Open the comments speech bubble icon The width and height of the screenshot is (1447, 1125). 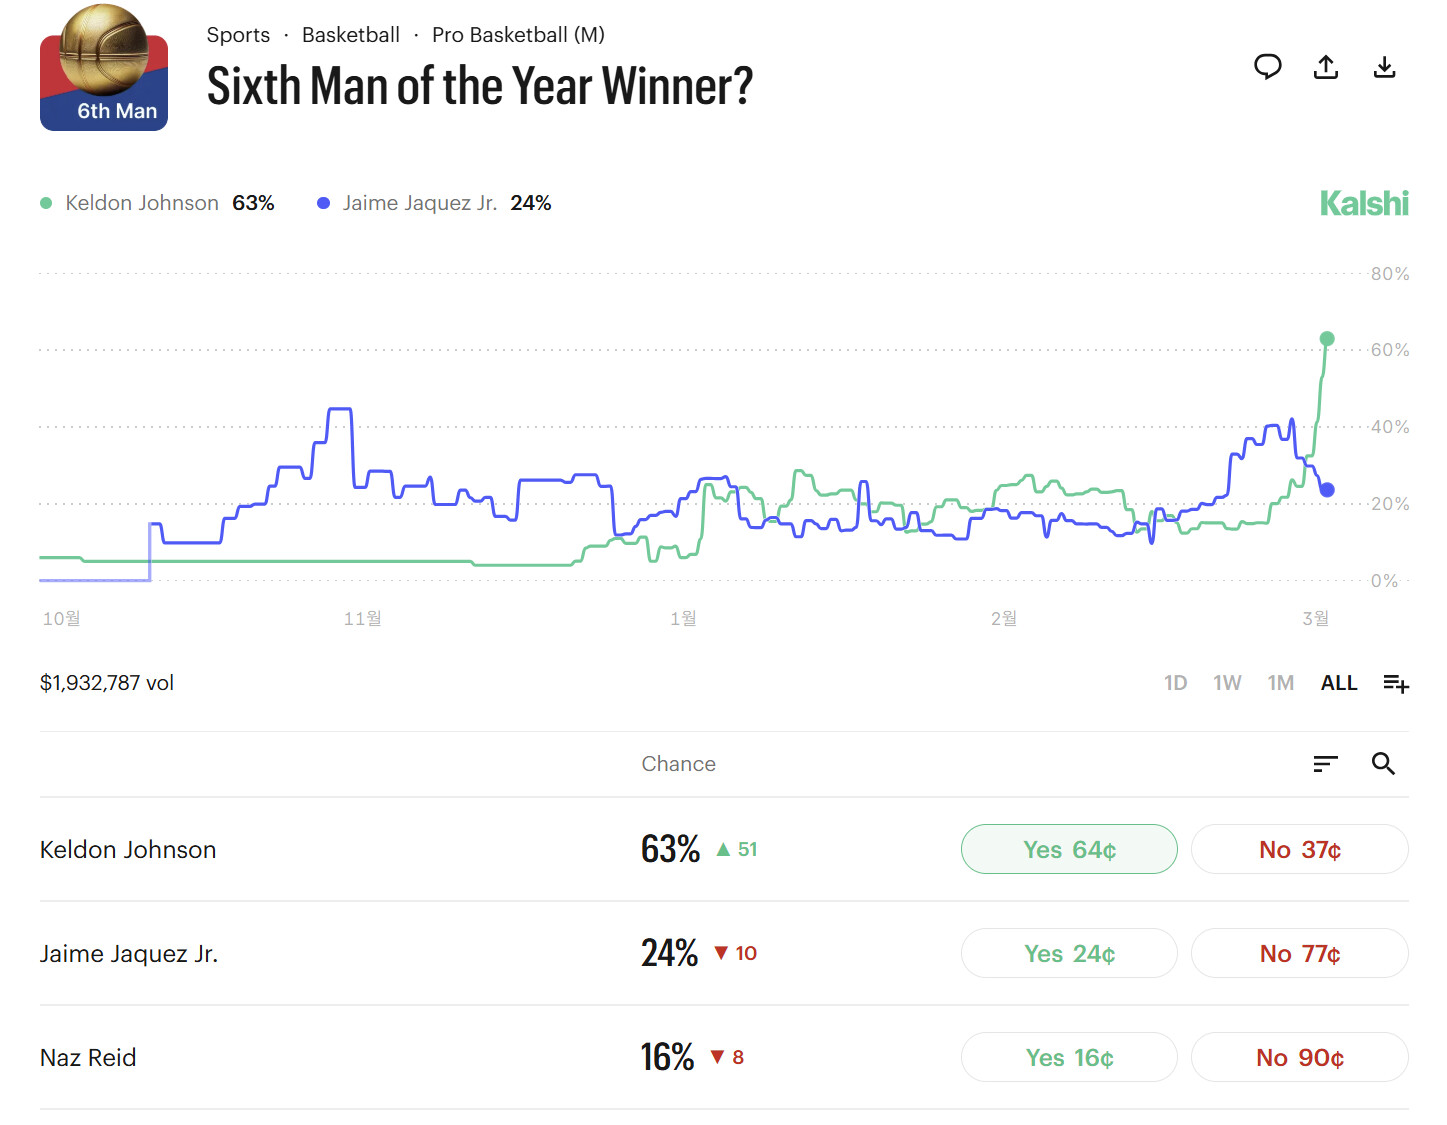1267,67
